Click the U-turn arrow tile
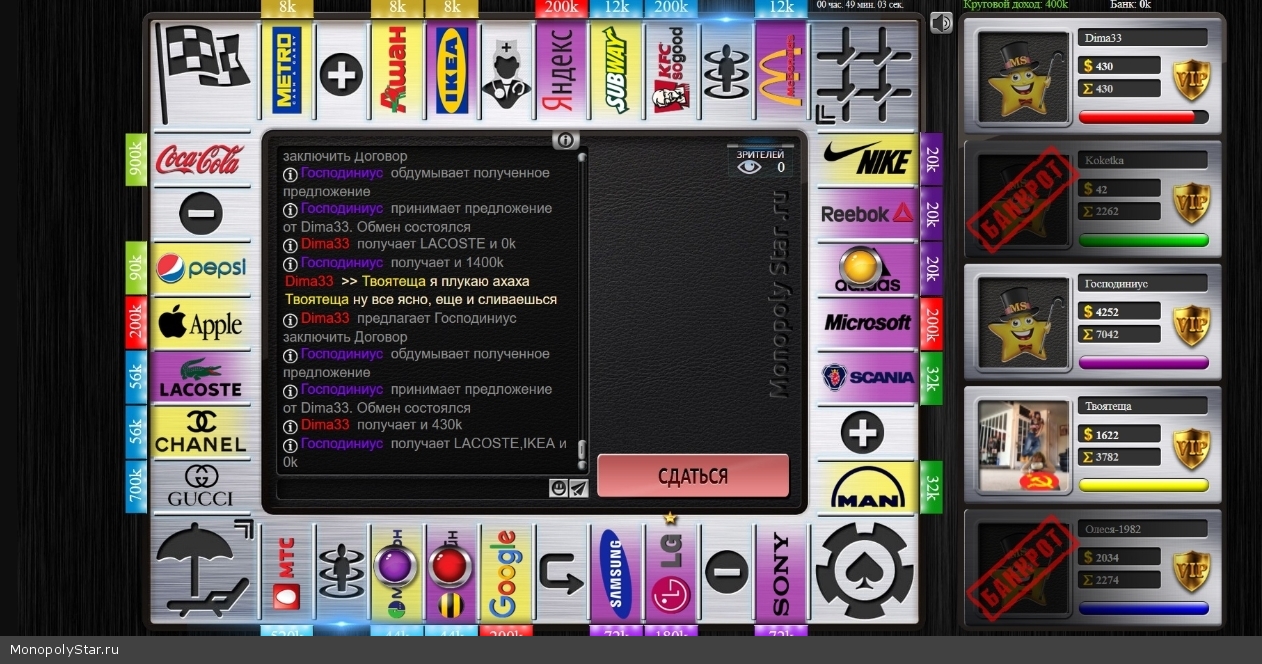 point(560,571)
